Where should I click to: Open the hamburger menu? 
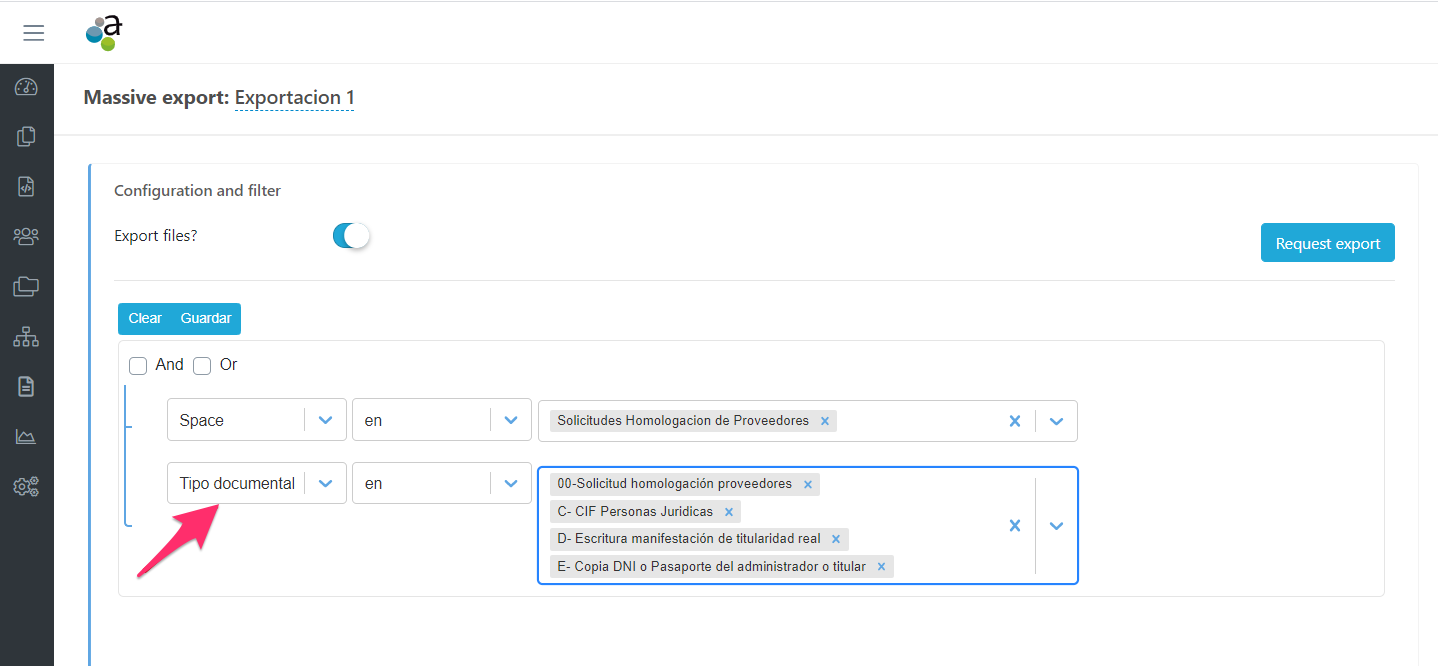click(x=34, y=33)
